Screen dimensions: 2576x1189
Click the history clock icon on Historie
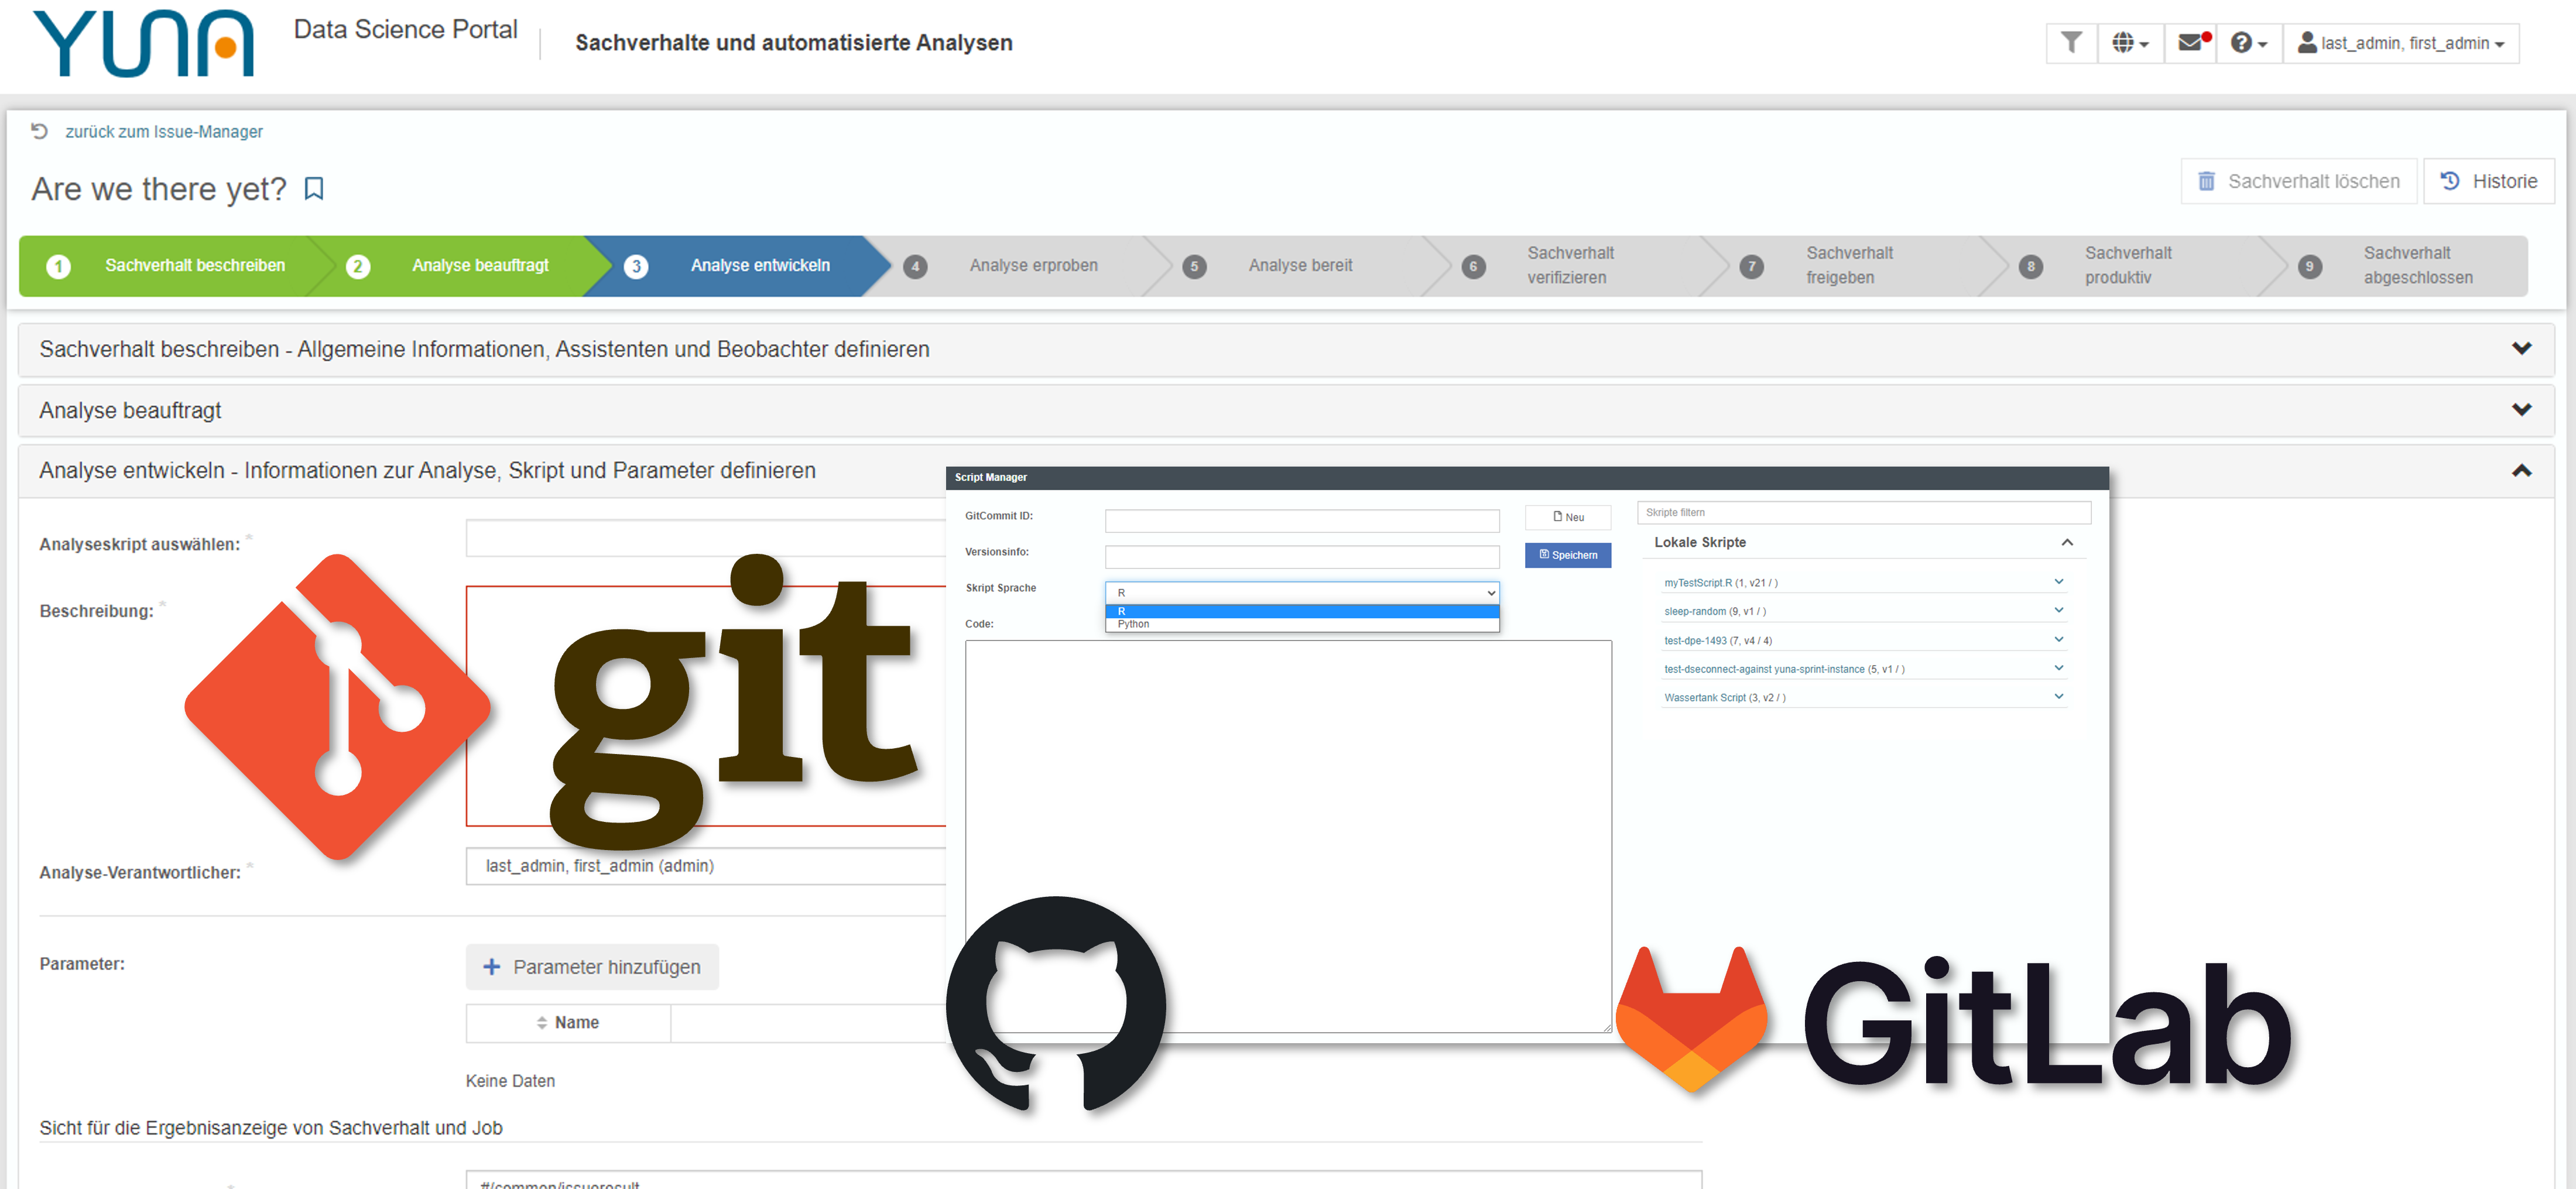click(2449, 181)
